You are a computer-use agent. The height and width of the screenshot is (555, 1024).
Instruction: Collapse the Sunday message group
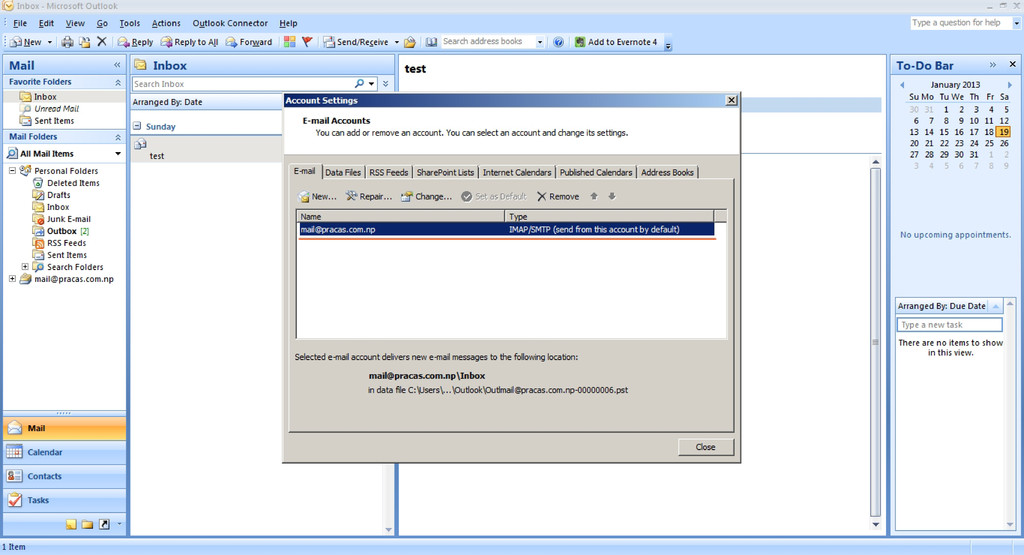(137, 126)
